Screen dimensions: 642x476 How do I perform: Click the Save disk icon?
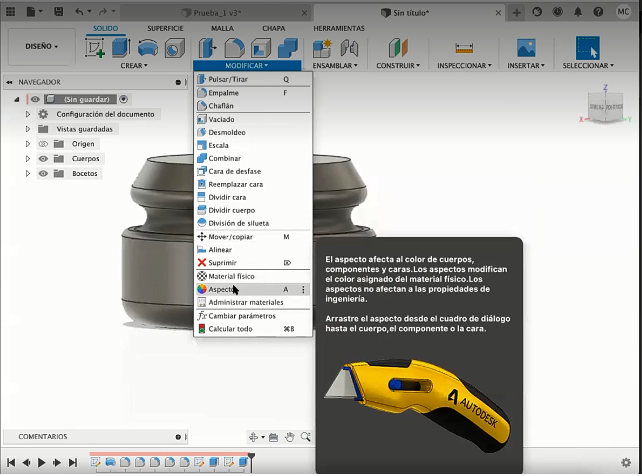click(x=59, y=12)
